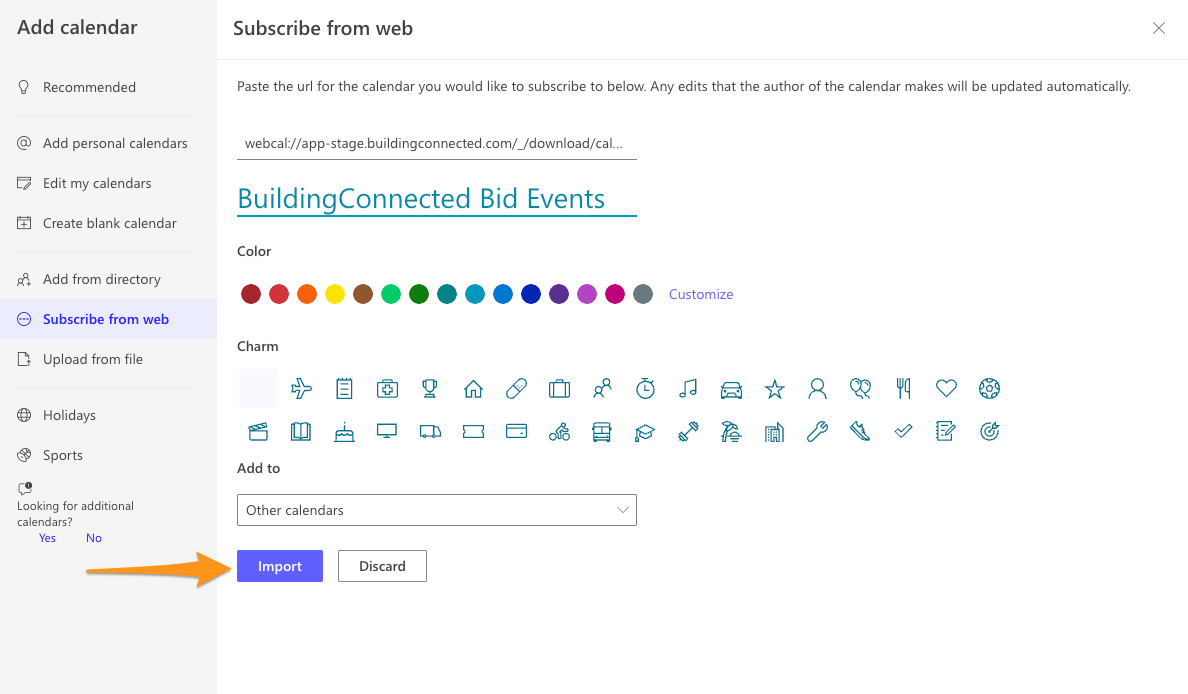Select the yellow color swatch
This screenshot has width=1188, height=694.
pyautogui.click(x=335, y=294)
